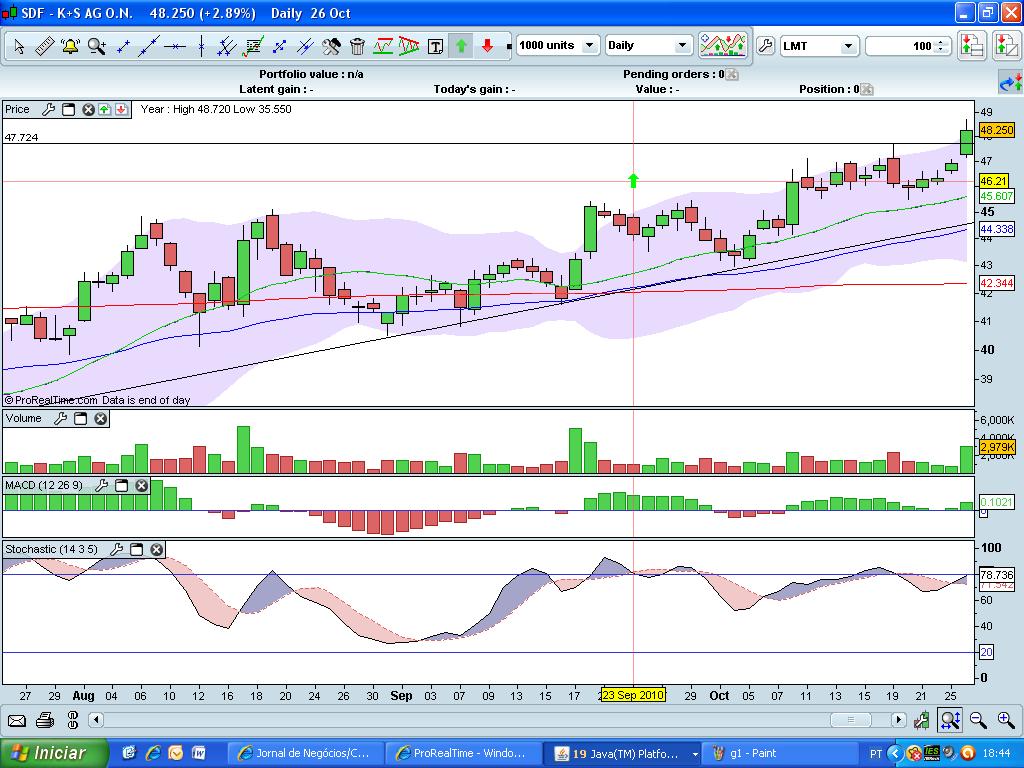Viewport: 1024px width, 768px height.
Task: Select the crossed parallel lines tool
Action: (x=305, y=46)
